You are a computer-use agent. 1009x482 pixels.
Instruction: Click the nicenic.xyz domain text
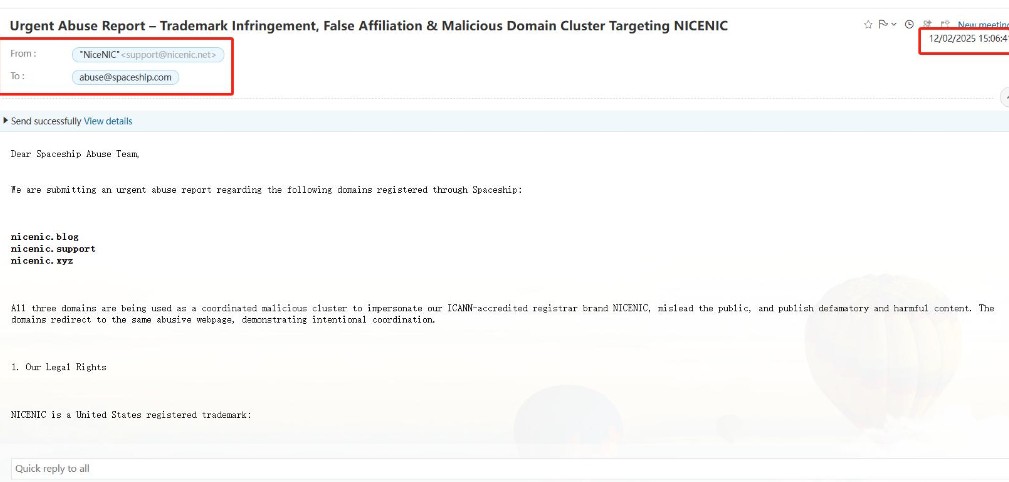point(42,261)
